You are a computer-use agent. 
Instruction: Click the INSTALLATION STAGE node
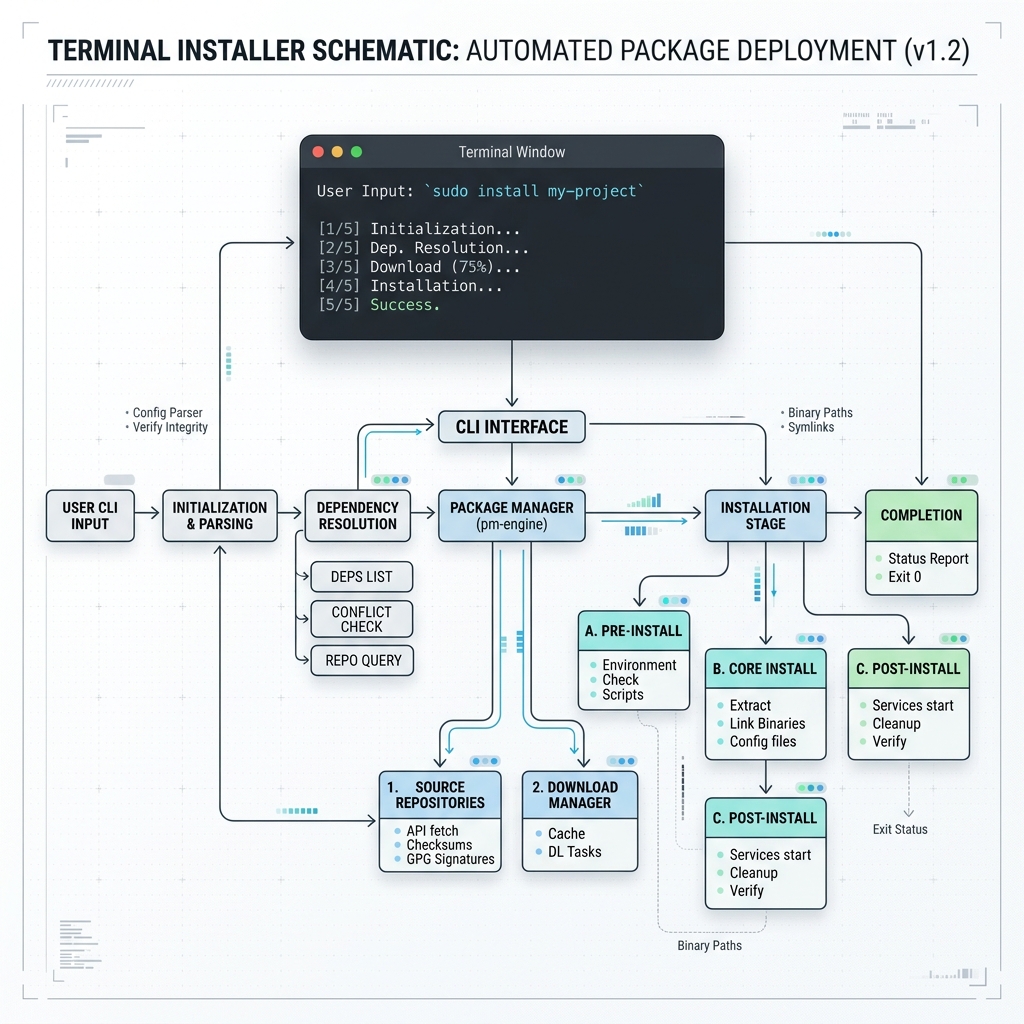pos(765,515)
